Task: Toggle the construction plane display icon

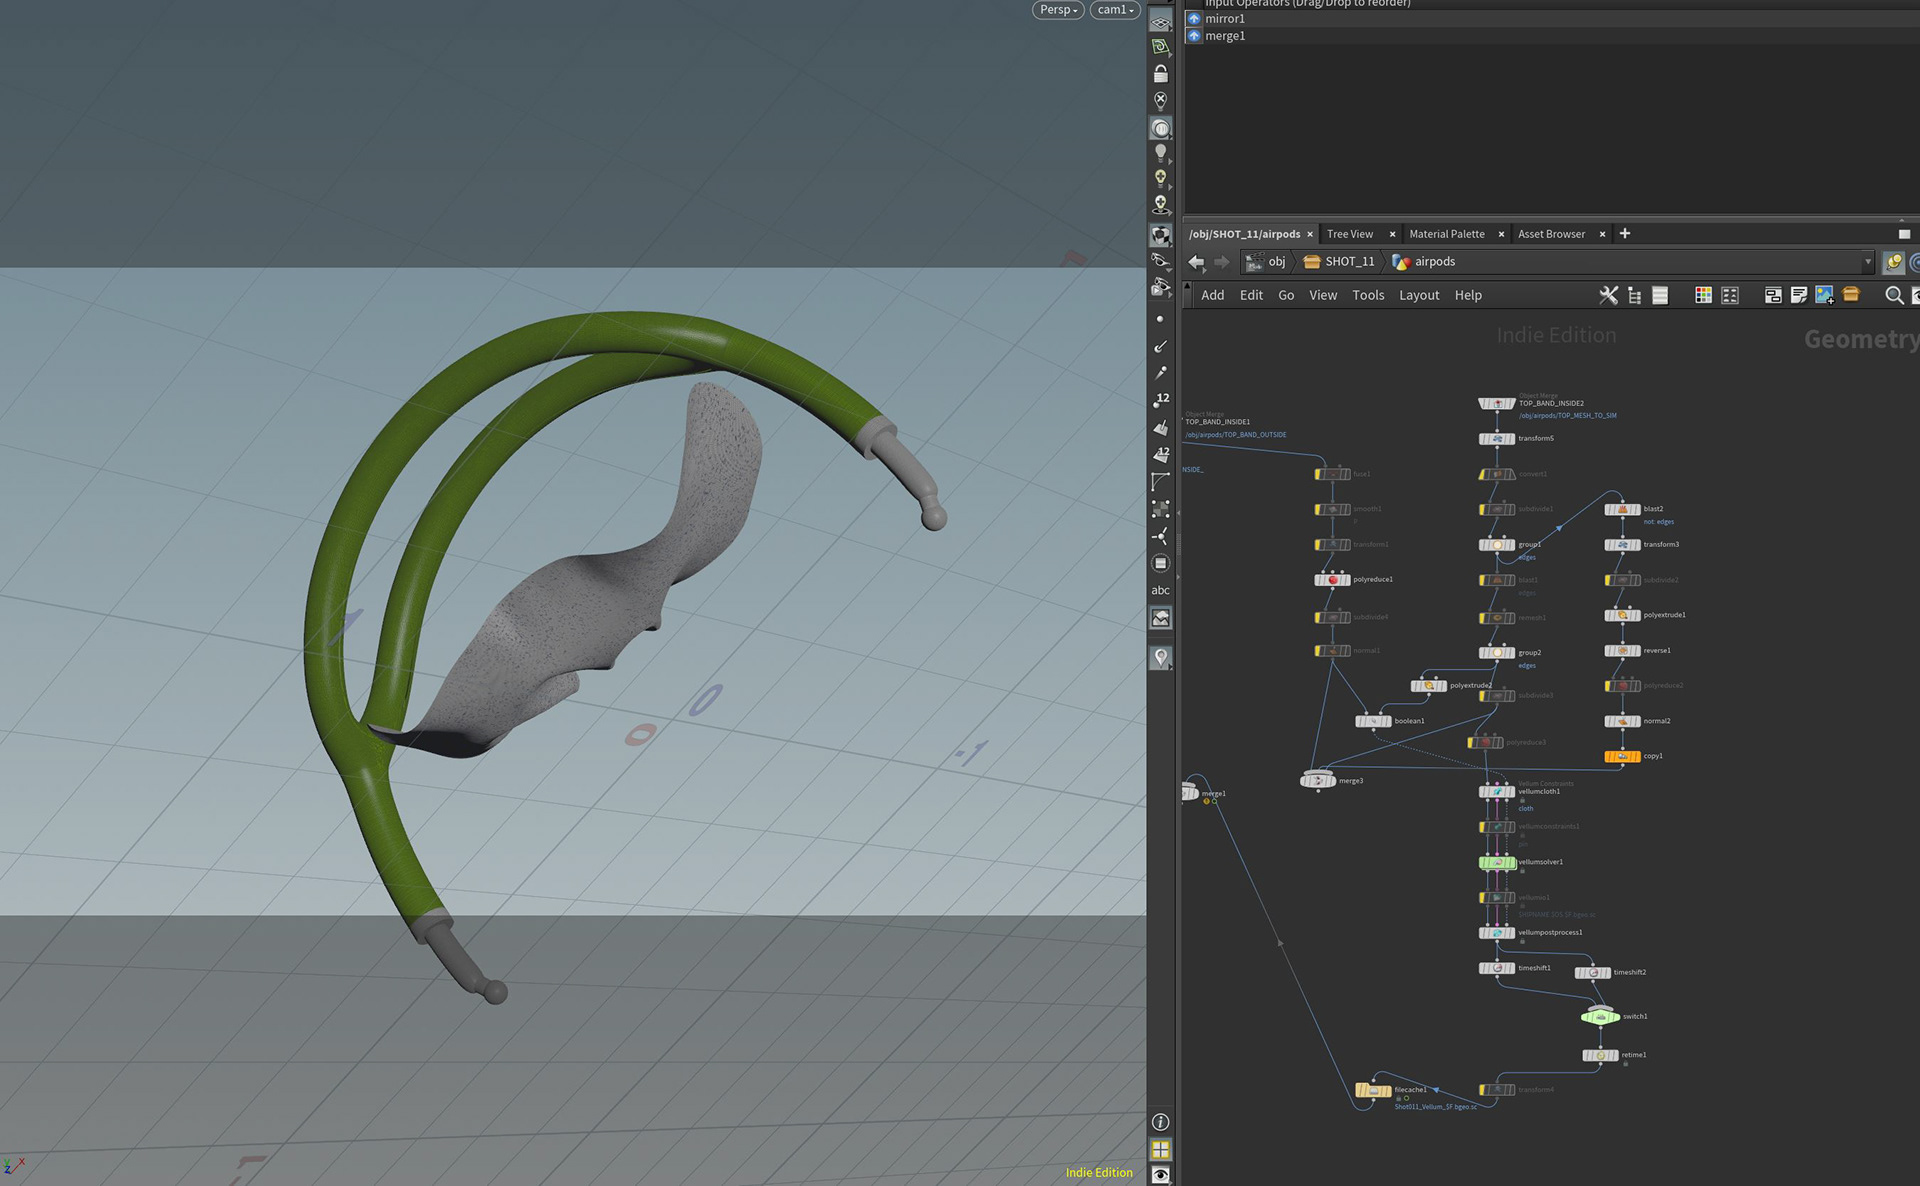Action: 1160,21
